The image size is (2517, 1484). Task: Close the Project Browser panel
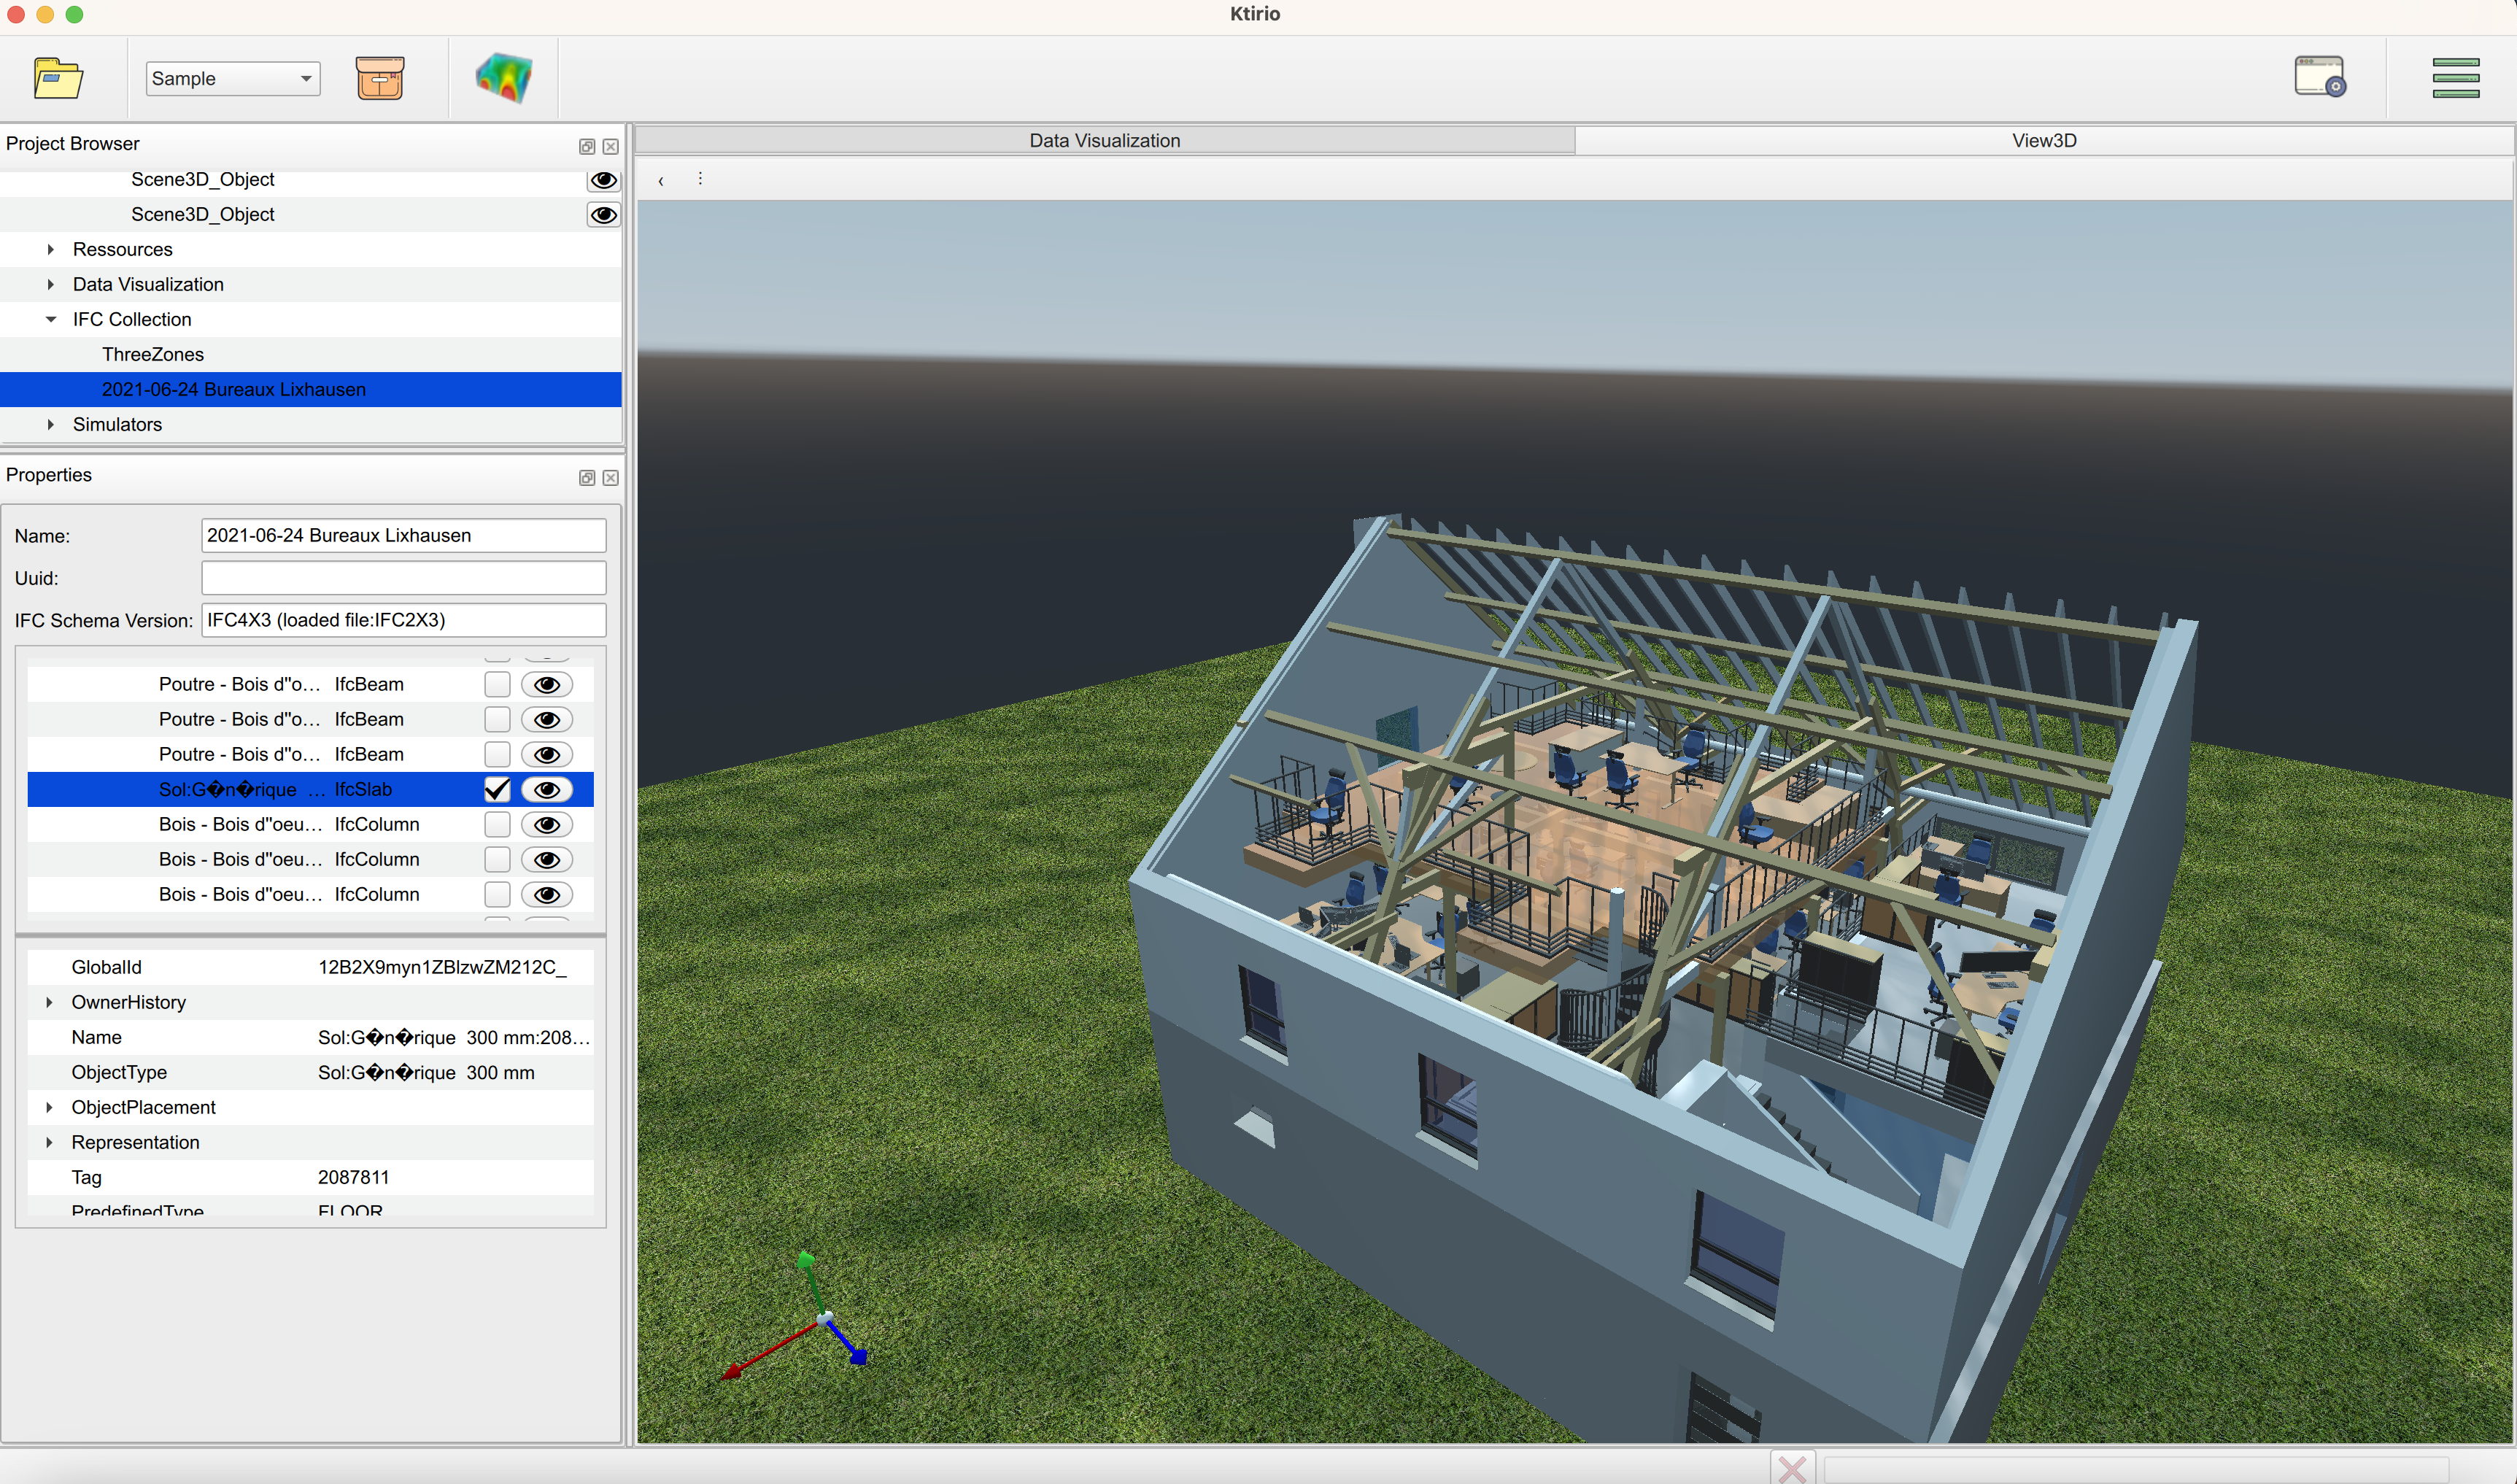click(610, 146)
